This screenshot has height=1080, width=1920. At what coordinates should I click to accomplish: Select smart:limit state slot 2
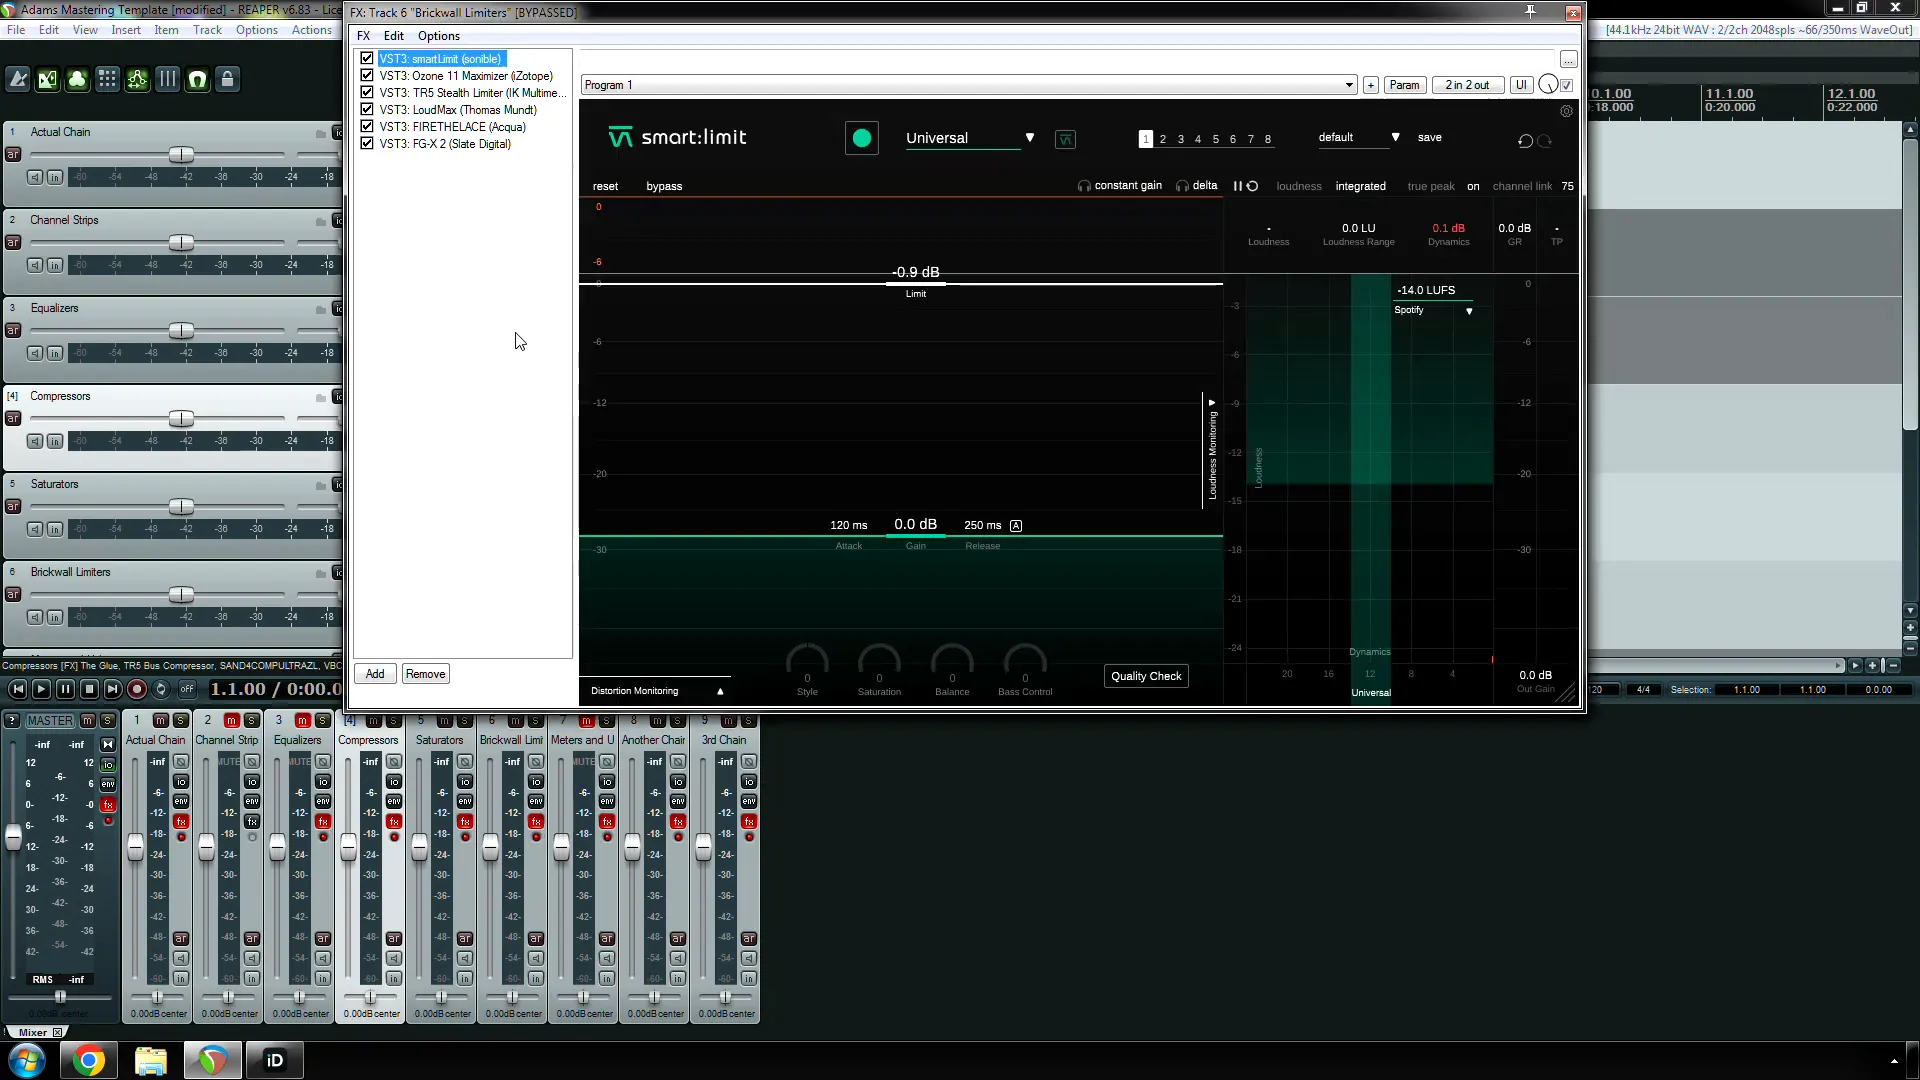pos(1163,140)
